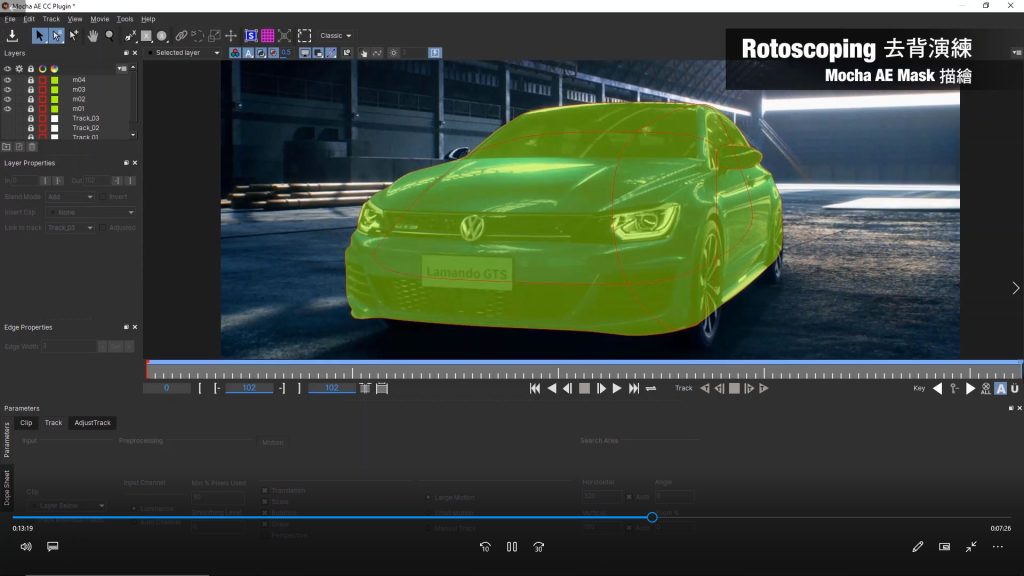Pause the video with the pause button
This screenshot has width=1024, height=576.
[x=511, y=547]
